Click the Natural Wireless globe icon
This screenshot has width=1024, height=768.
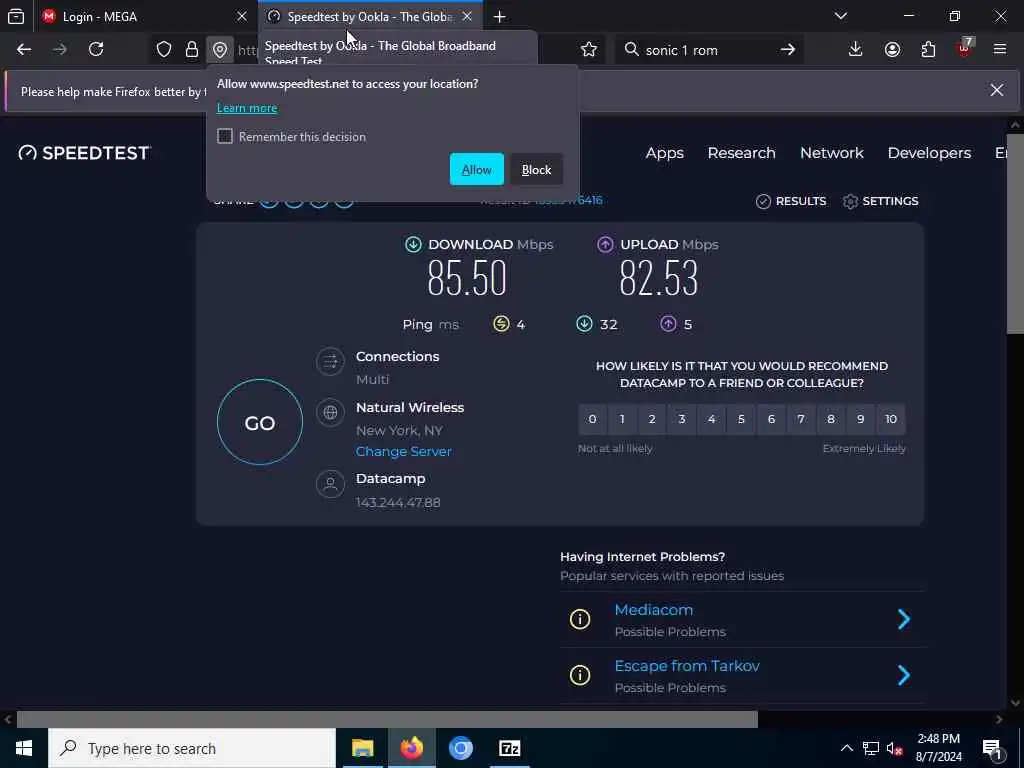(330, 412)
